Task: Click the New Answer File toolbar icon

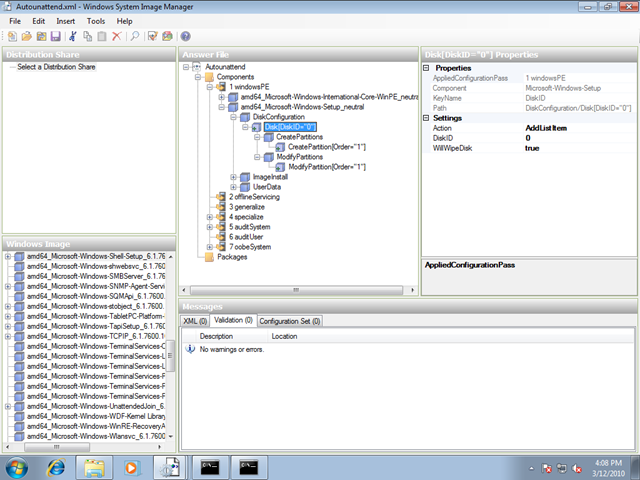Action: (12, 36)
